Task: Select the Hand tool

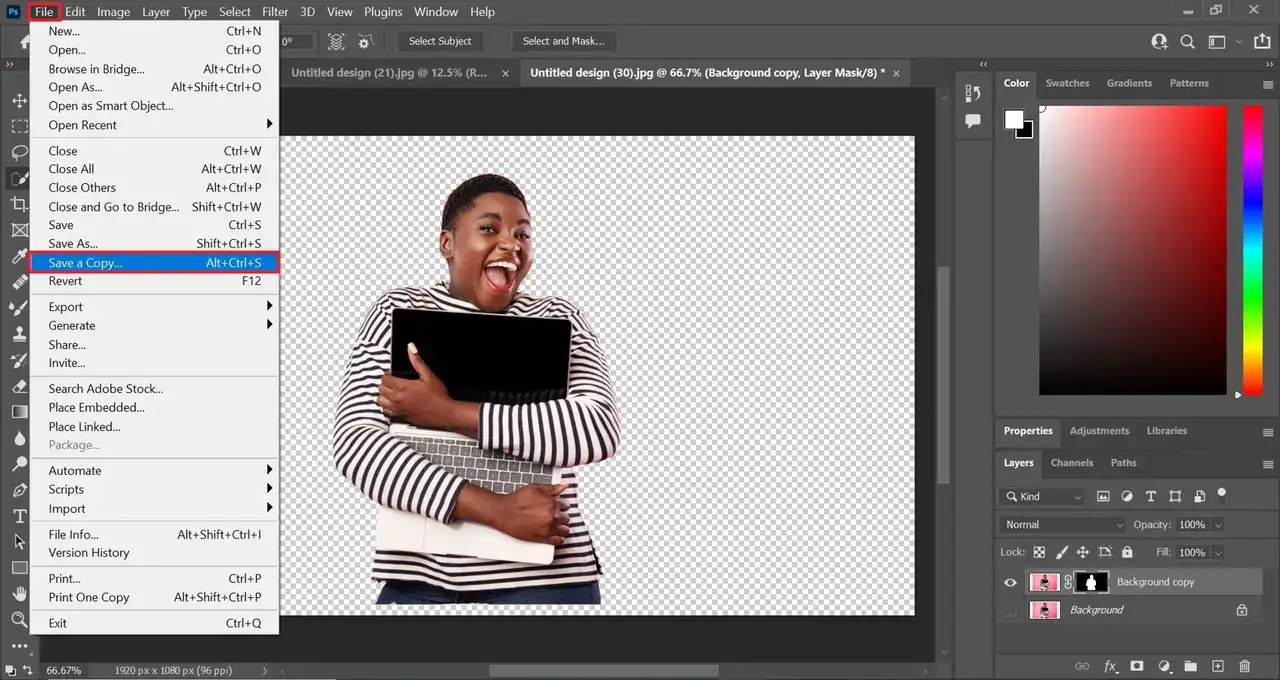Action: coord(19,594)
